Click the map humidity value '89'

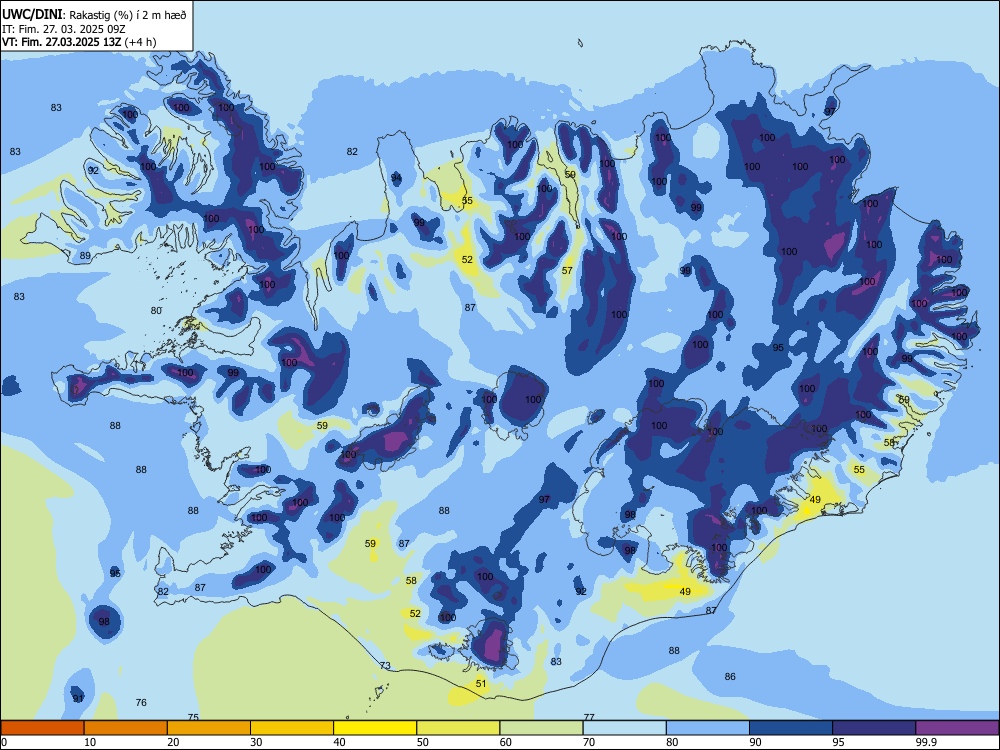(85, 256)
